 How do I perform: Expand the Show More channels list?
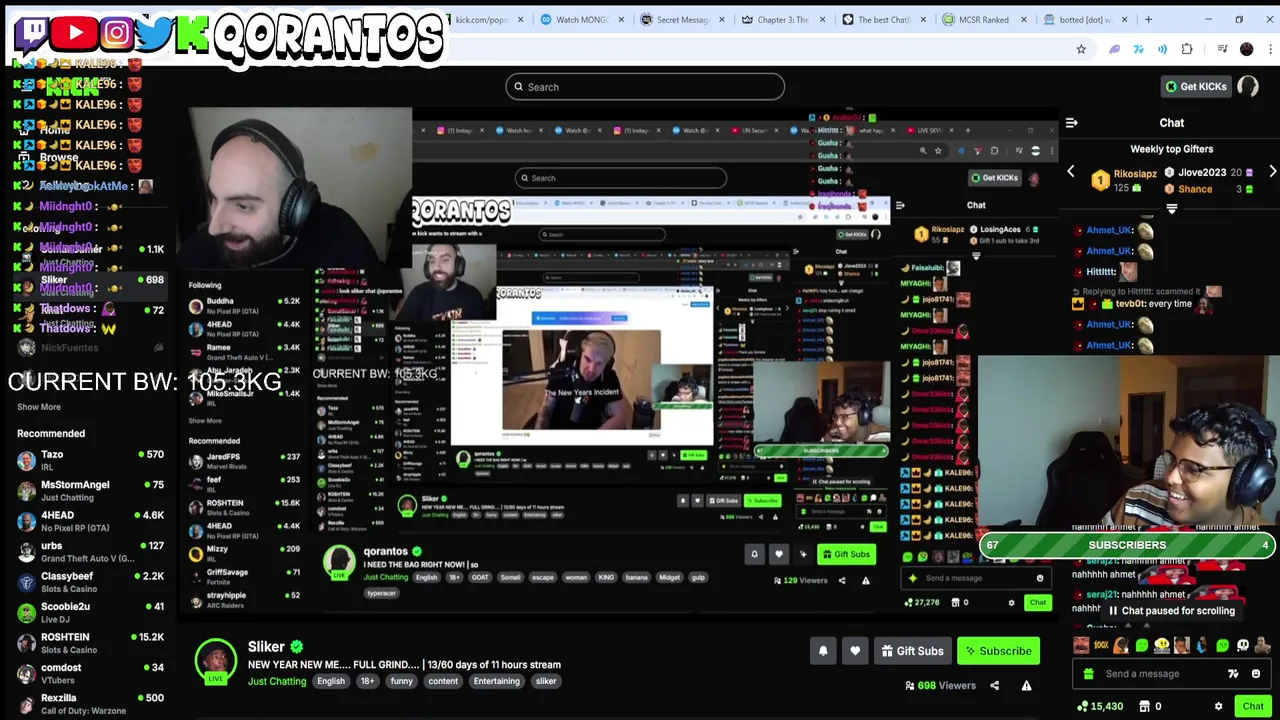pos(39,407)
